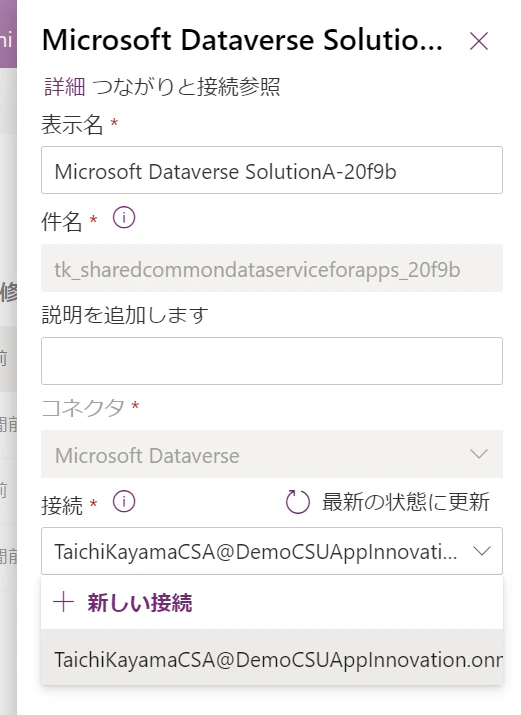521x715 pixels.
Task: Focus the 説明を追加します text box
Action: coord(272,361)
